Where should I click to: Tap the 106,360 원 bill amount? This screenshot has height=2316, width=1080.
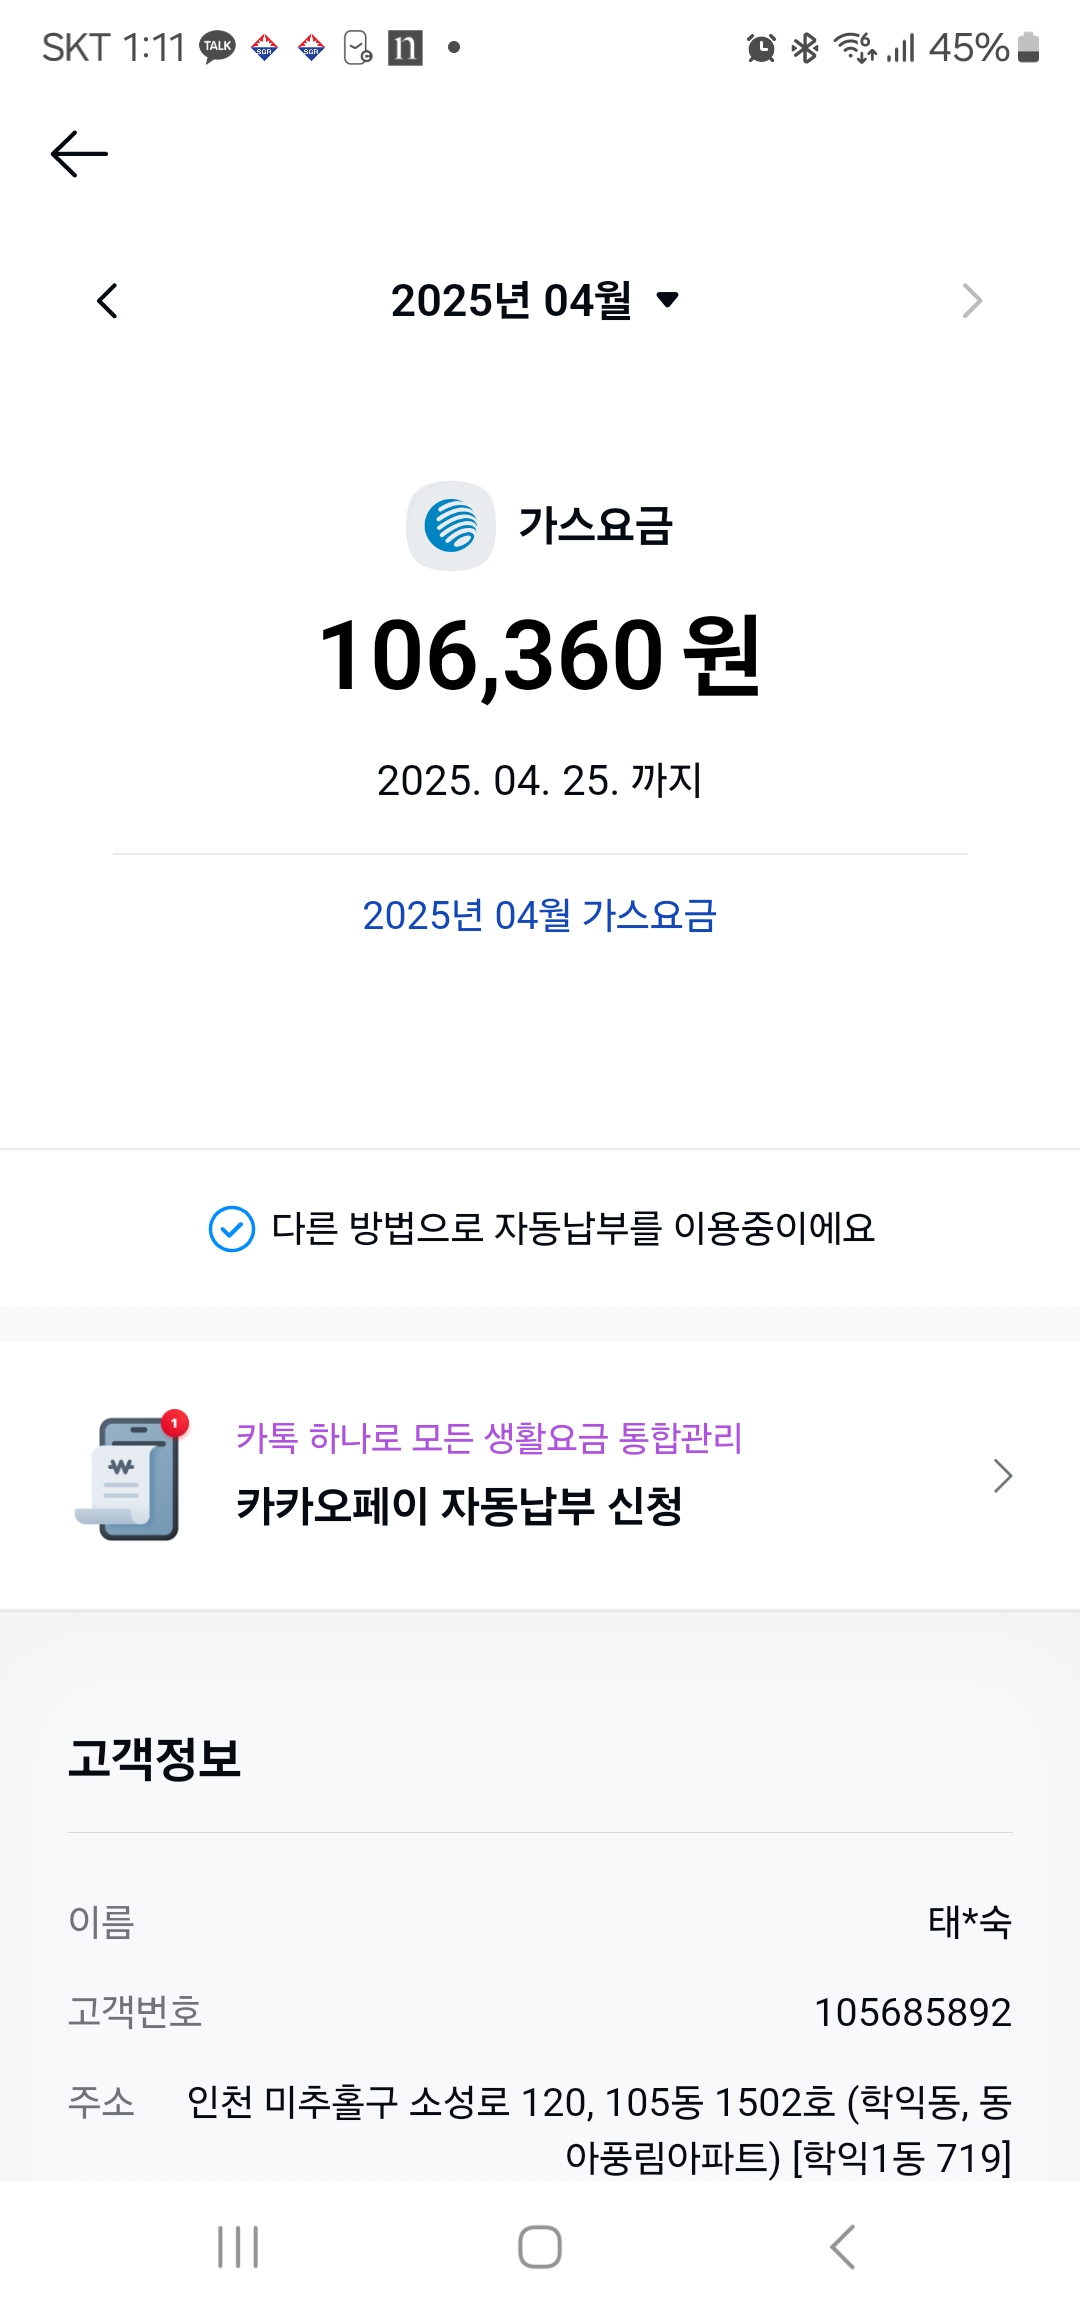pos(540,656)
